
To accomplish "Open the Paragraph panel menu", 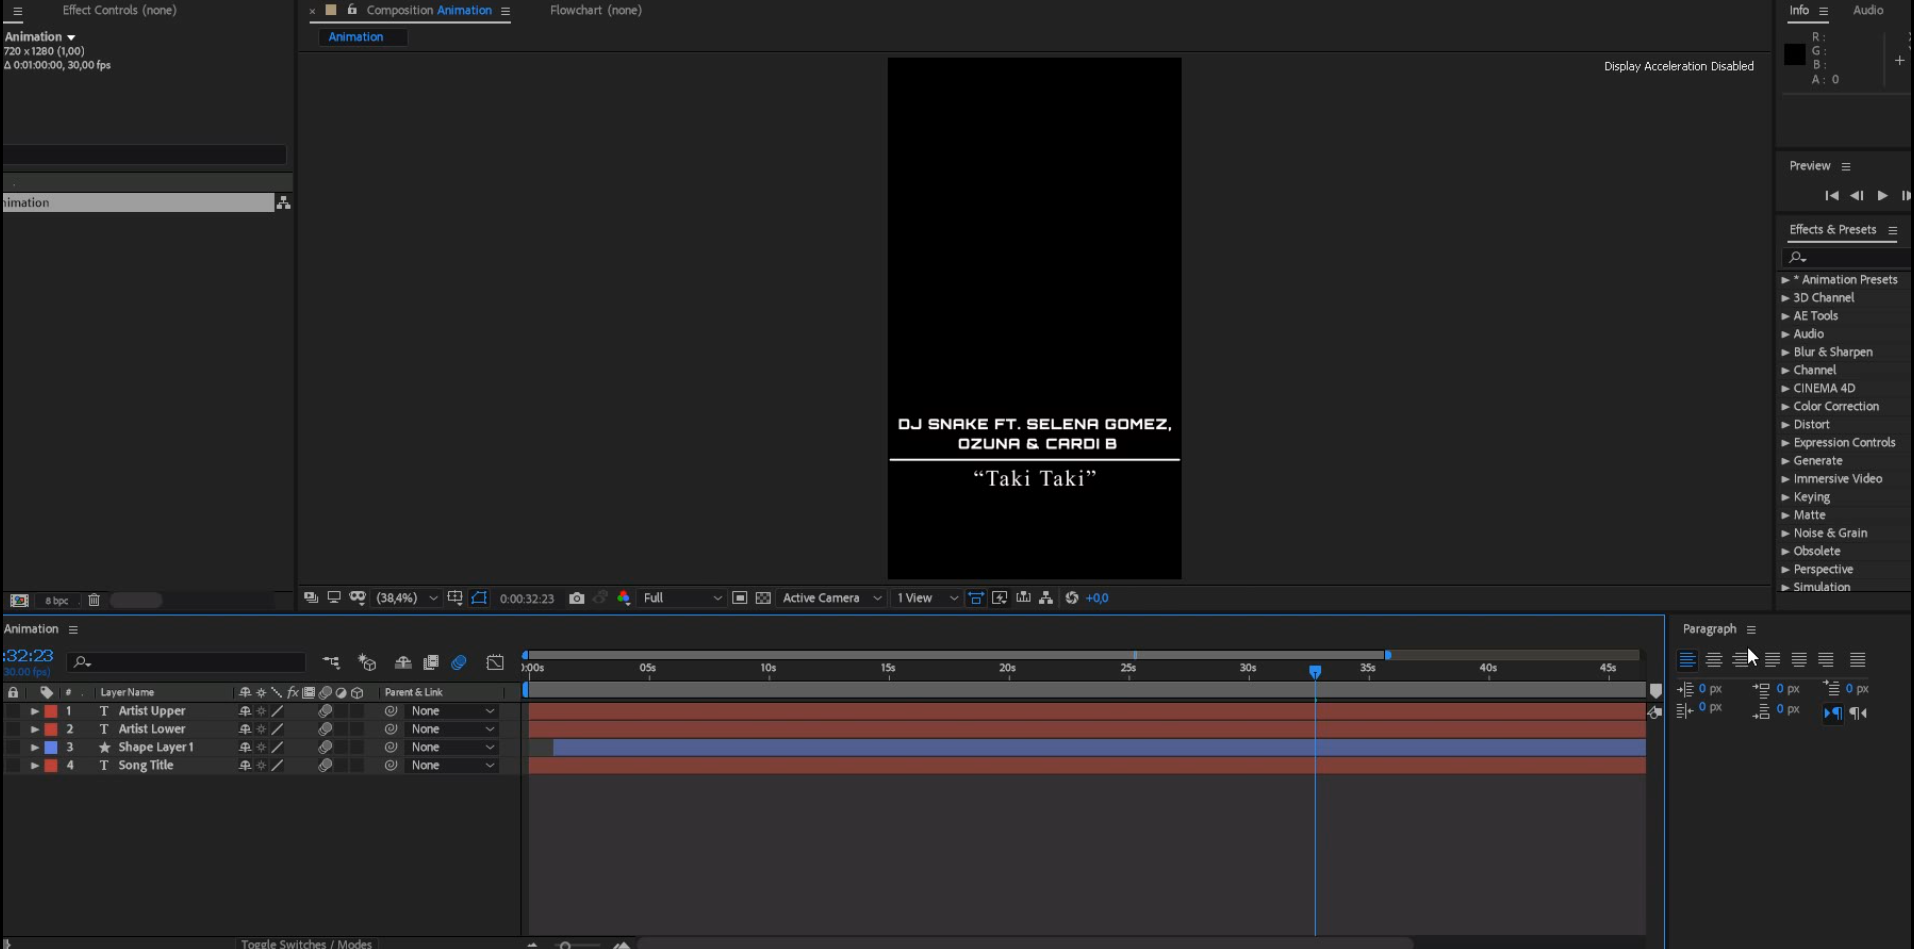I will pos(1751,629).
